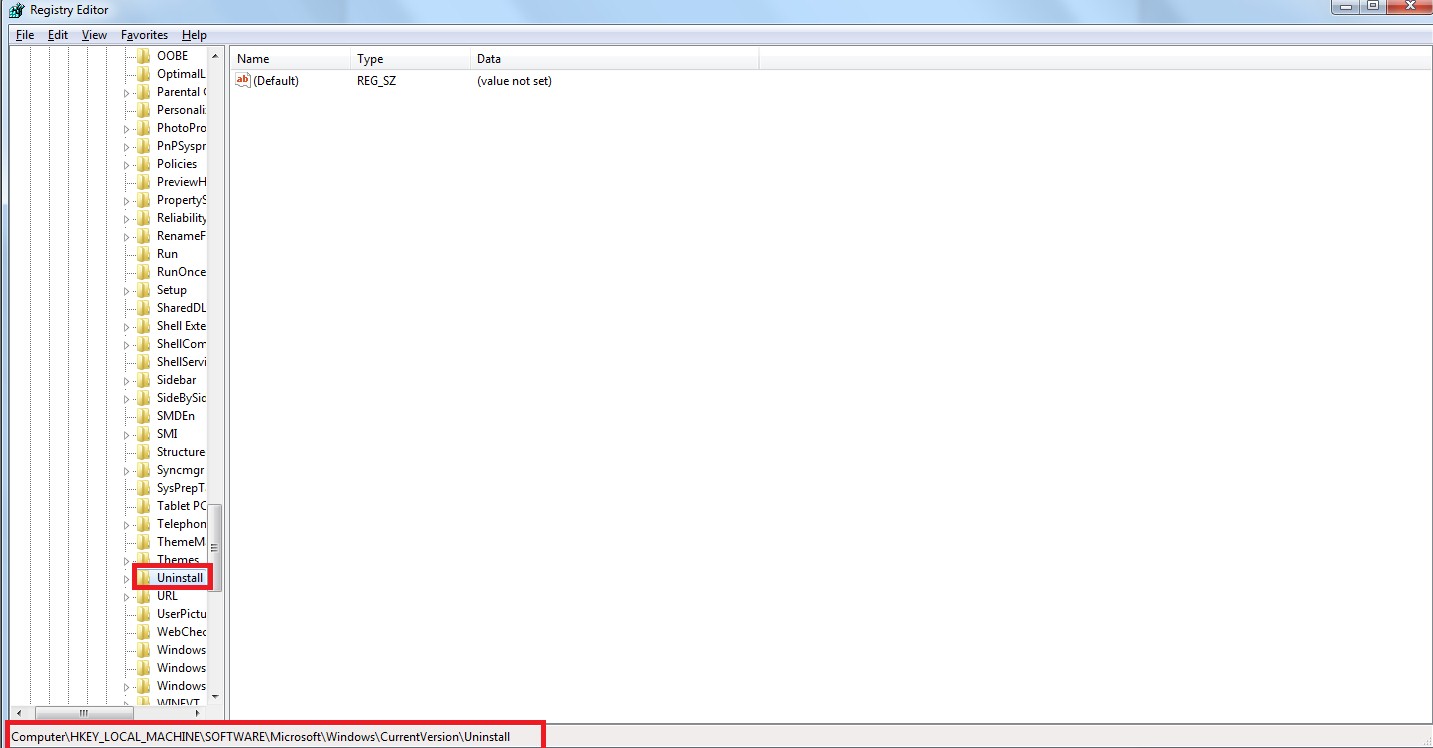This screenshot has height=748, width=1433.
Task: Click the tree pane scroll down arrow
Action: [214, 697]
